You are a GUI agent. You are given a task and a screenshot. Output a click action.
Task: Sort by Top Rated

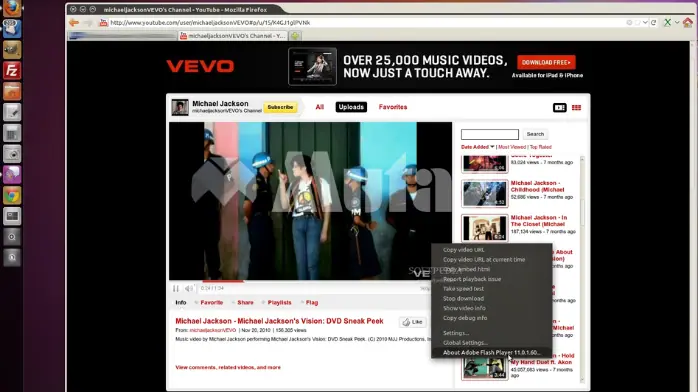(540, 147)
